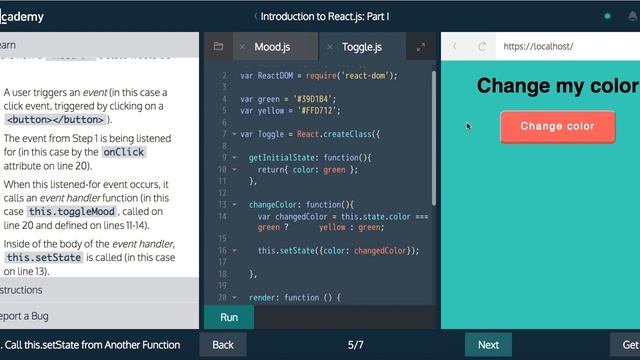The width and height of the screenshot is (640, 360).
Task: Switch to the Toggle.js tab
Action: 362,47
